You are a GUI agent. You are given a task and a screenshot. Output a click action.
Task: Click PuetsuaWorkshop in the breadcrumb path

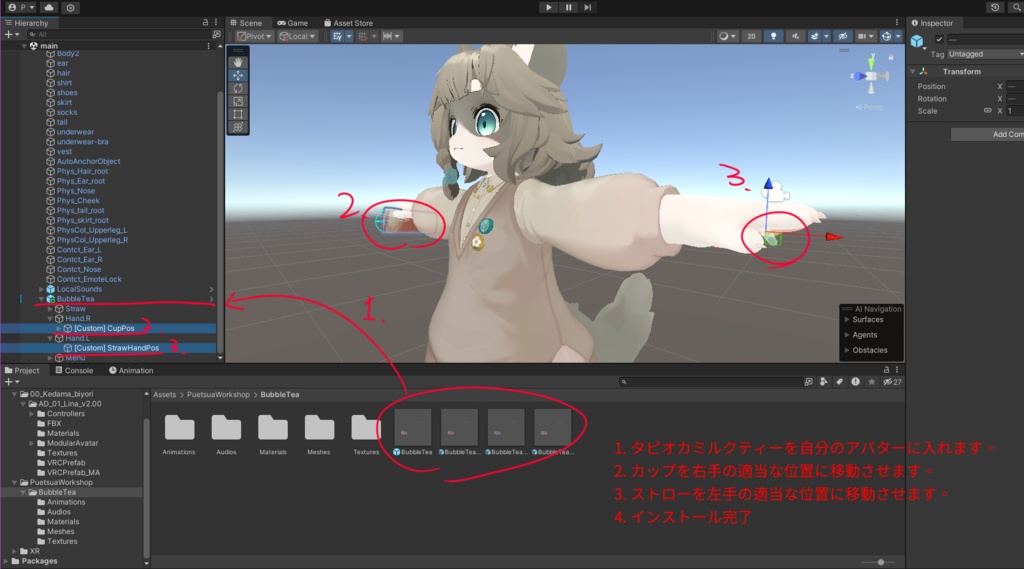pyautogui.click(x=218, y=395)
